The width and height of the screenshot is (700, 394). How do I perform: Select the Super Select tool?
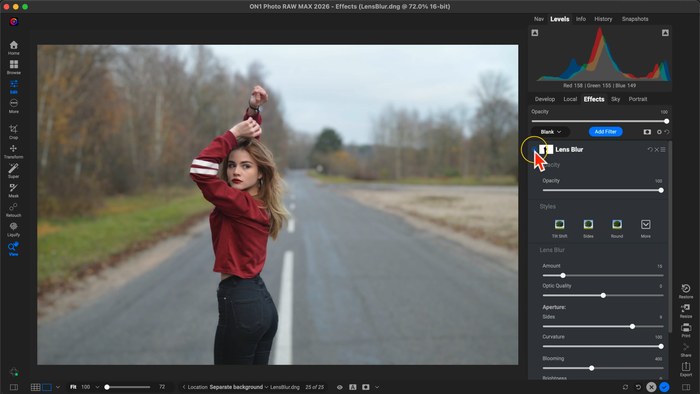pyautogui.click(x=13, y=170)
